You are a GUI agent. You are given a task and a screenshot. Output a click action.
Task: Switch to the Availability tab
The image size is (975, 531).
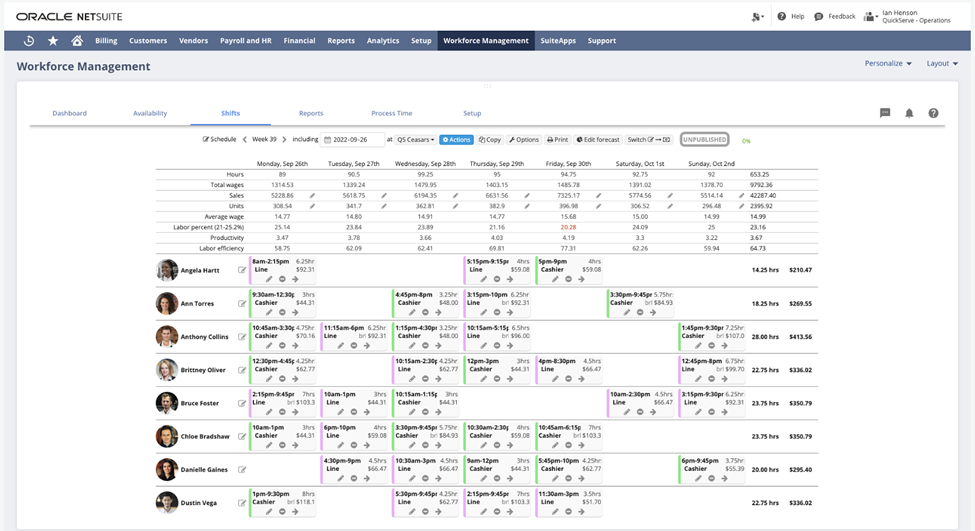pos(150,114)
